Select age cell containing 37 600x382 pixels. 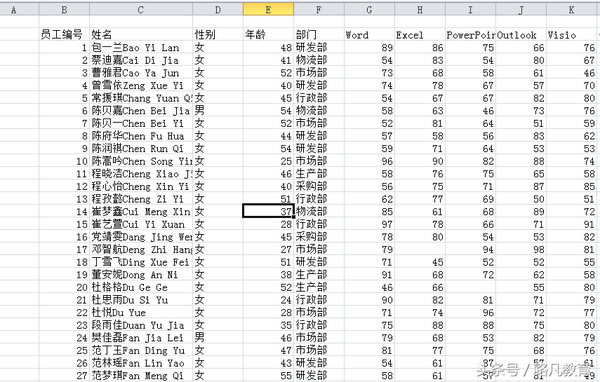tap(268, 211)
